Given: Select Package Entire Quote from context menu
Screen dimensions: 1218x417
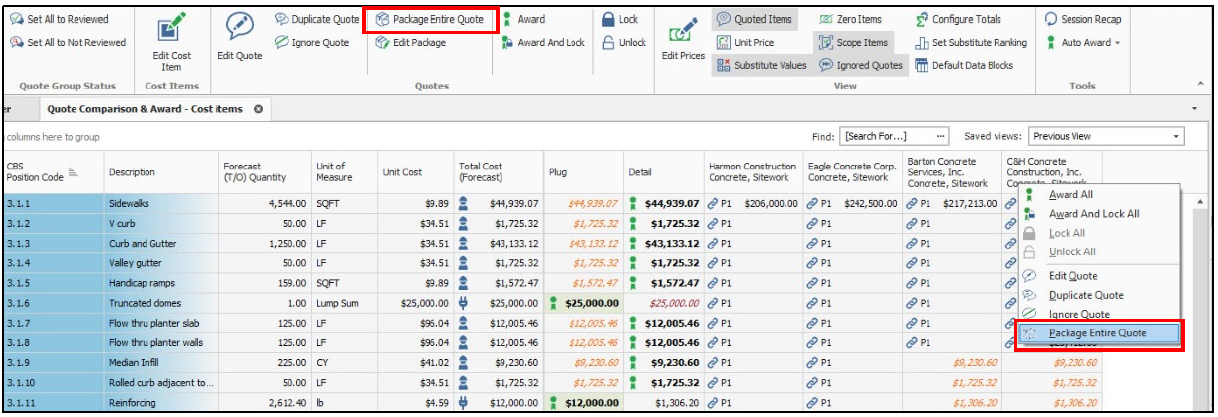Looking at the screenshot, I should pos(1098,333).
